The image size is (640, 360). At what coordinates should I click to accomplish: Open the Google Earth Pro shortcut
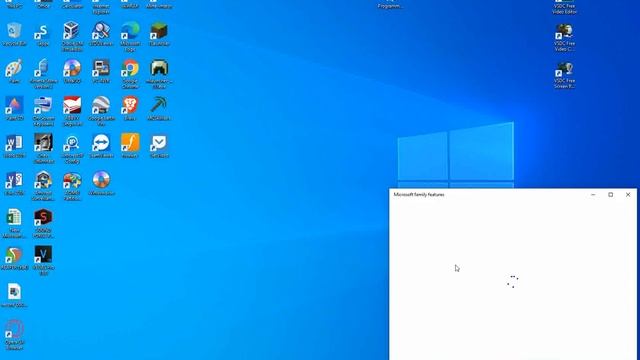click(x=101, y=106)
